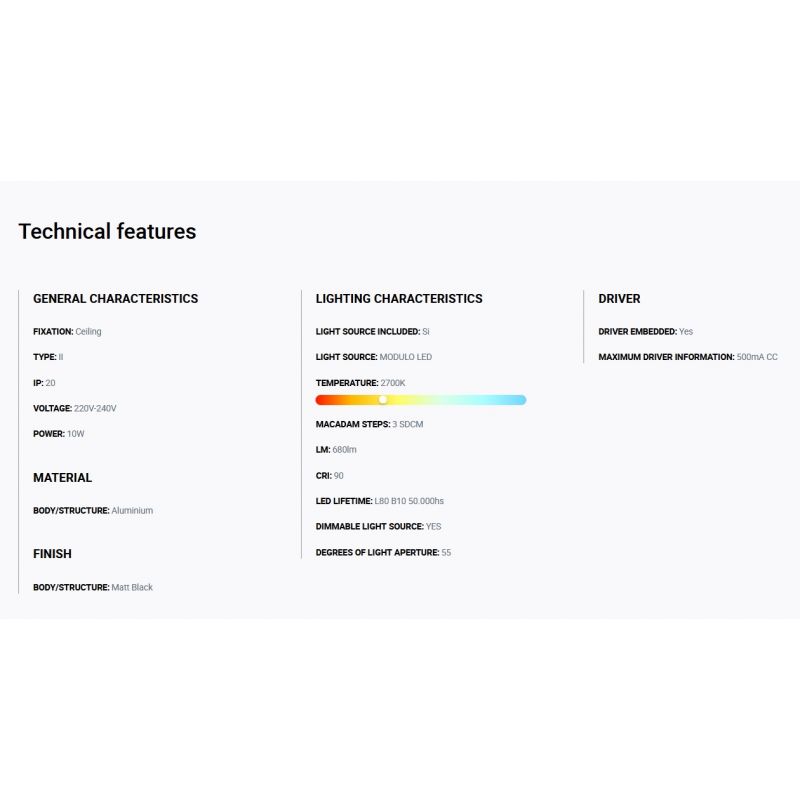Click the Dimmable Light Source entry
Screen dimensions: 800x800
pos(378,527)
